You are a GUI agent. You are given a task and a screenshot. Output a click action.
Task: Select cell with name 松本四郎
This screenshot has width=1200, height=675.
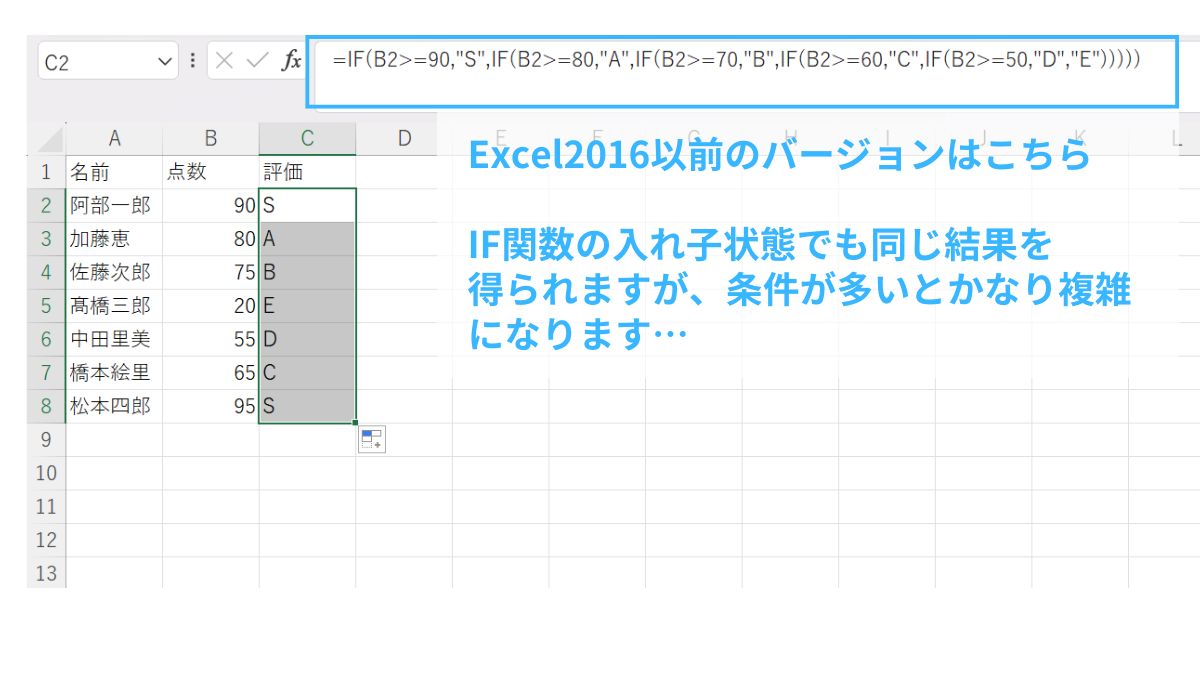click(114, 406)
